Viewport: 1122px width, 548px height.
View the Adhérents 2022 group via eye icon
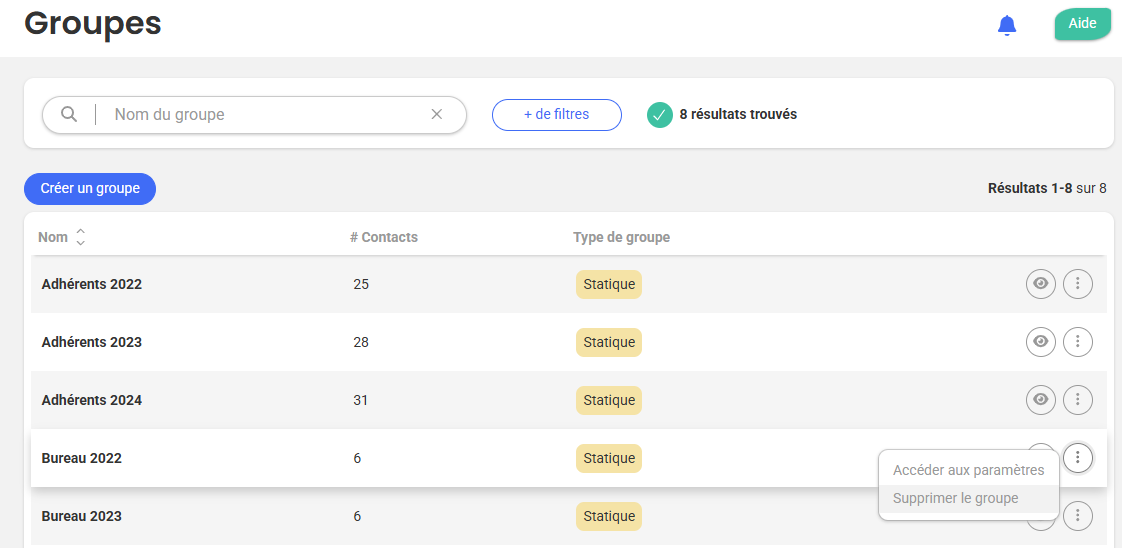[x=1041, y=284]
